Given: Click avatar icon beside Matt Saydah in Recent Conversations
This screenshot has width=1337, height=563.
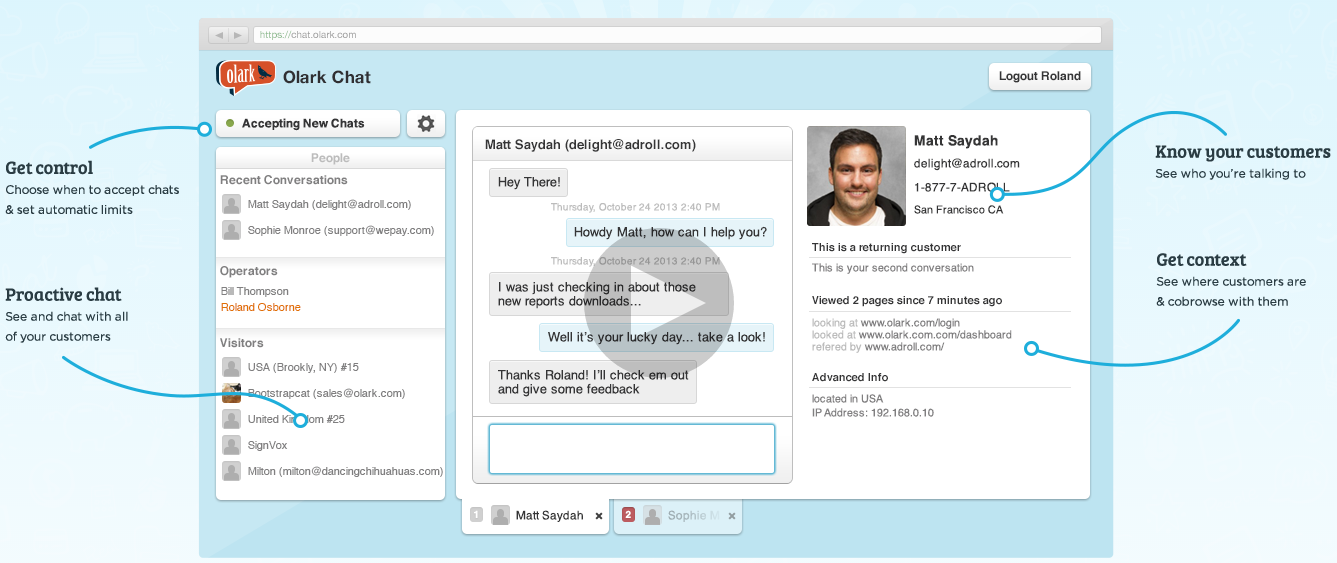Looking at the screenshot, I should [x=232, y=204].
